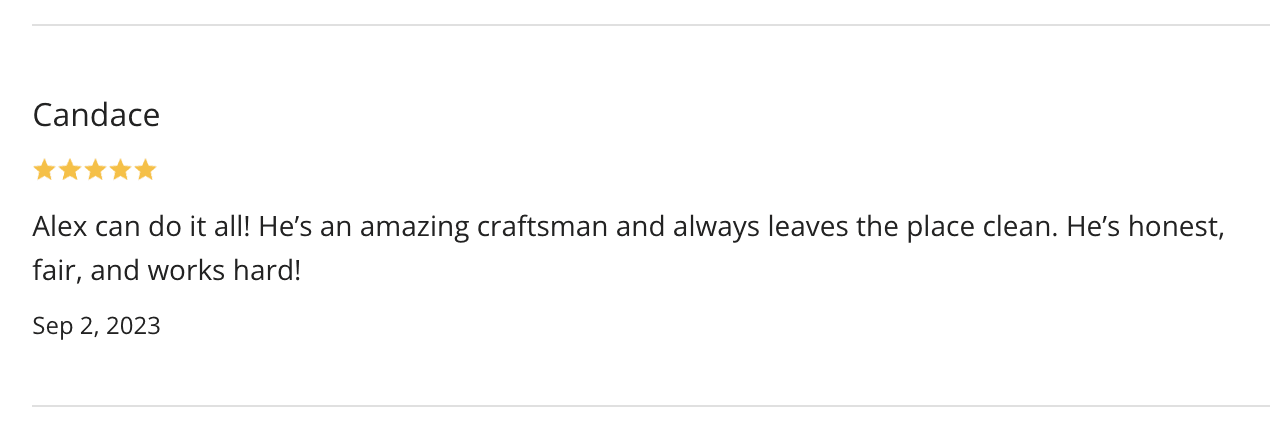Viewport: 1276px width, 444px height.
Task: Click the word "honest," in the review
Action: point(1176,226)
